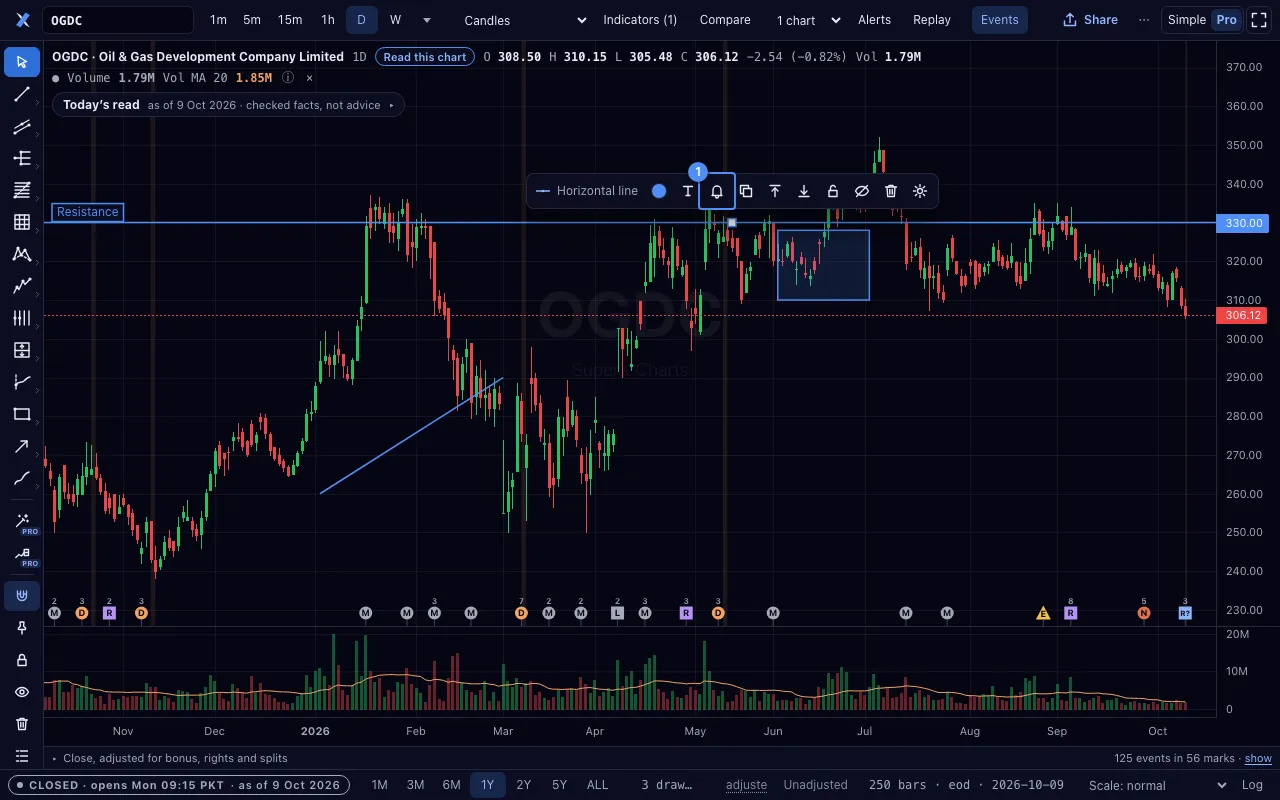
Task: Toggle the Events button in toolbar
Action: pyautogui.click(x=999, y=20)
